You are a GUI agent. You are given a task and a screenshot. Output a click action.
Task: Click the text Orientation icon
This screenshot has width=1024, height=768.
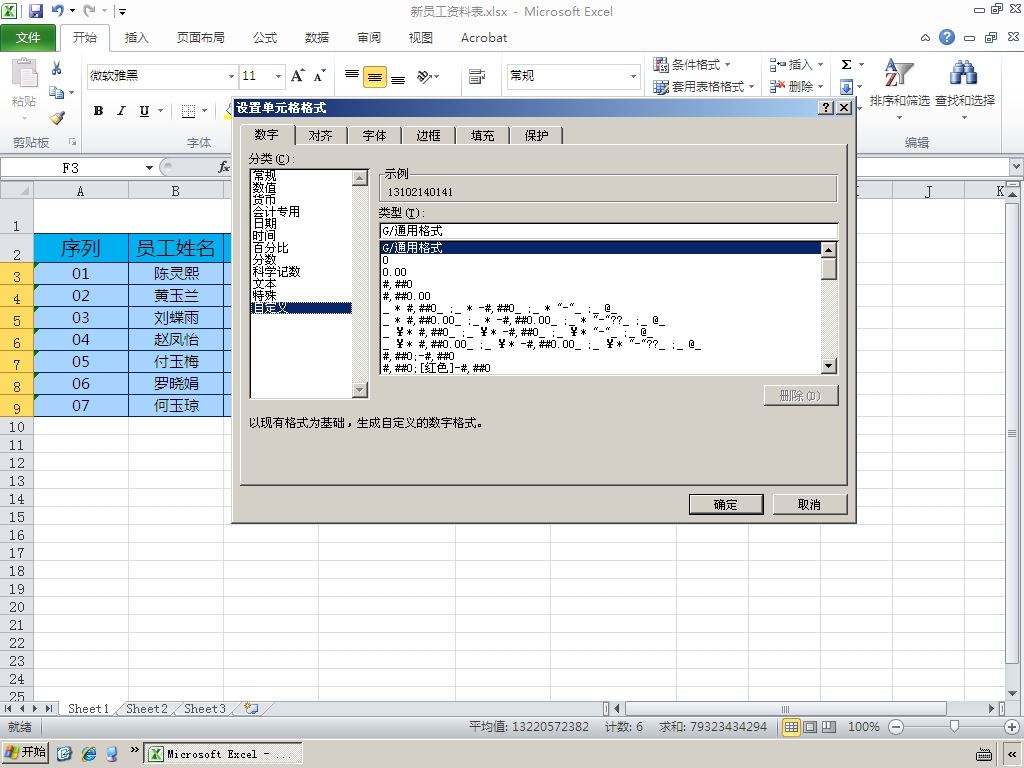[x=425, y=77]
